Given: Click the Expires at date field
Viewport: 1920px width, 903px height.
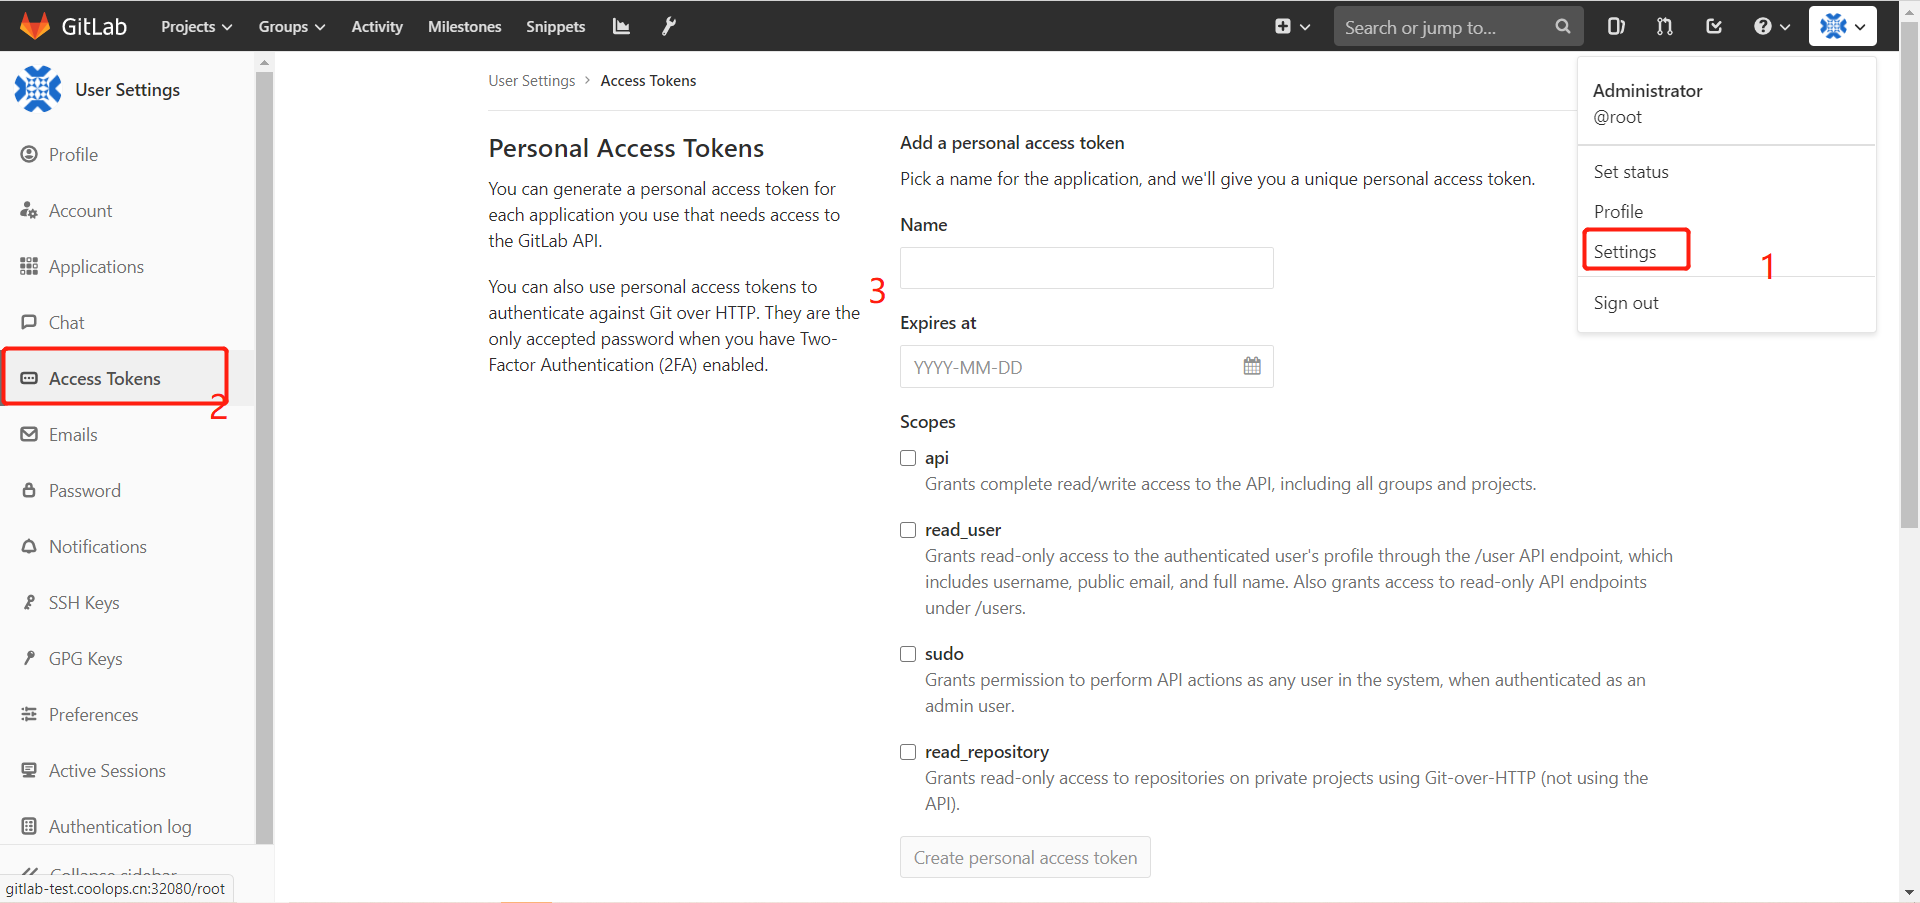Looking at the screenshot, I should click(1087, 367).
